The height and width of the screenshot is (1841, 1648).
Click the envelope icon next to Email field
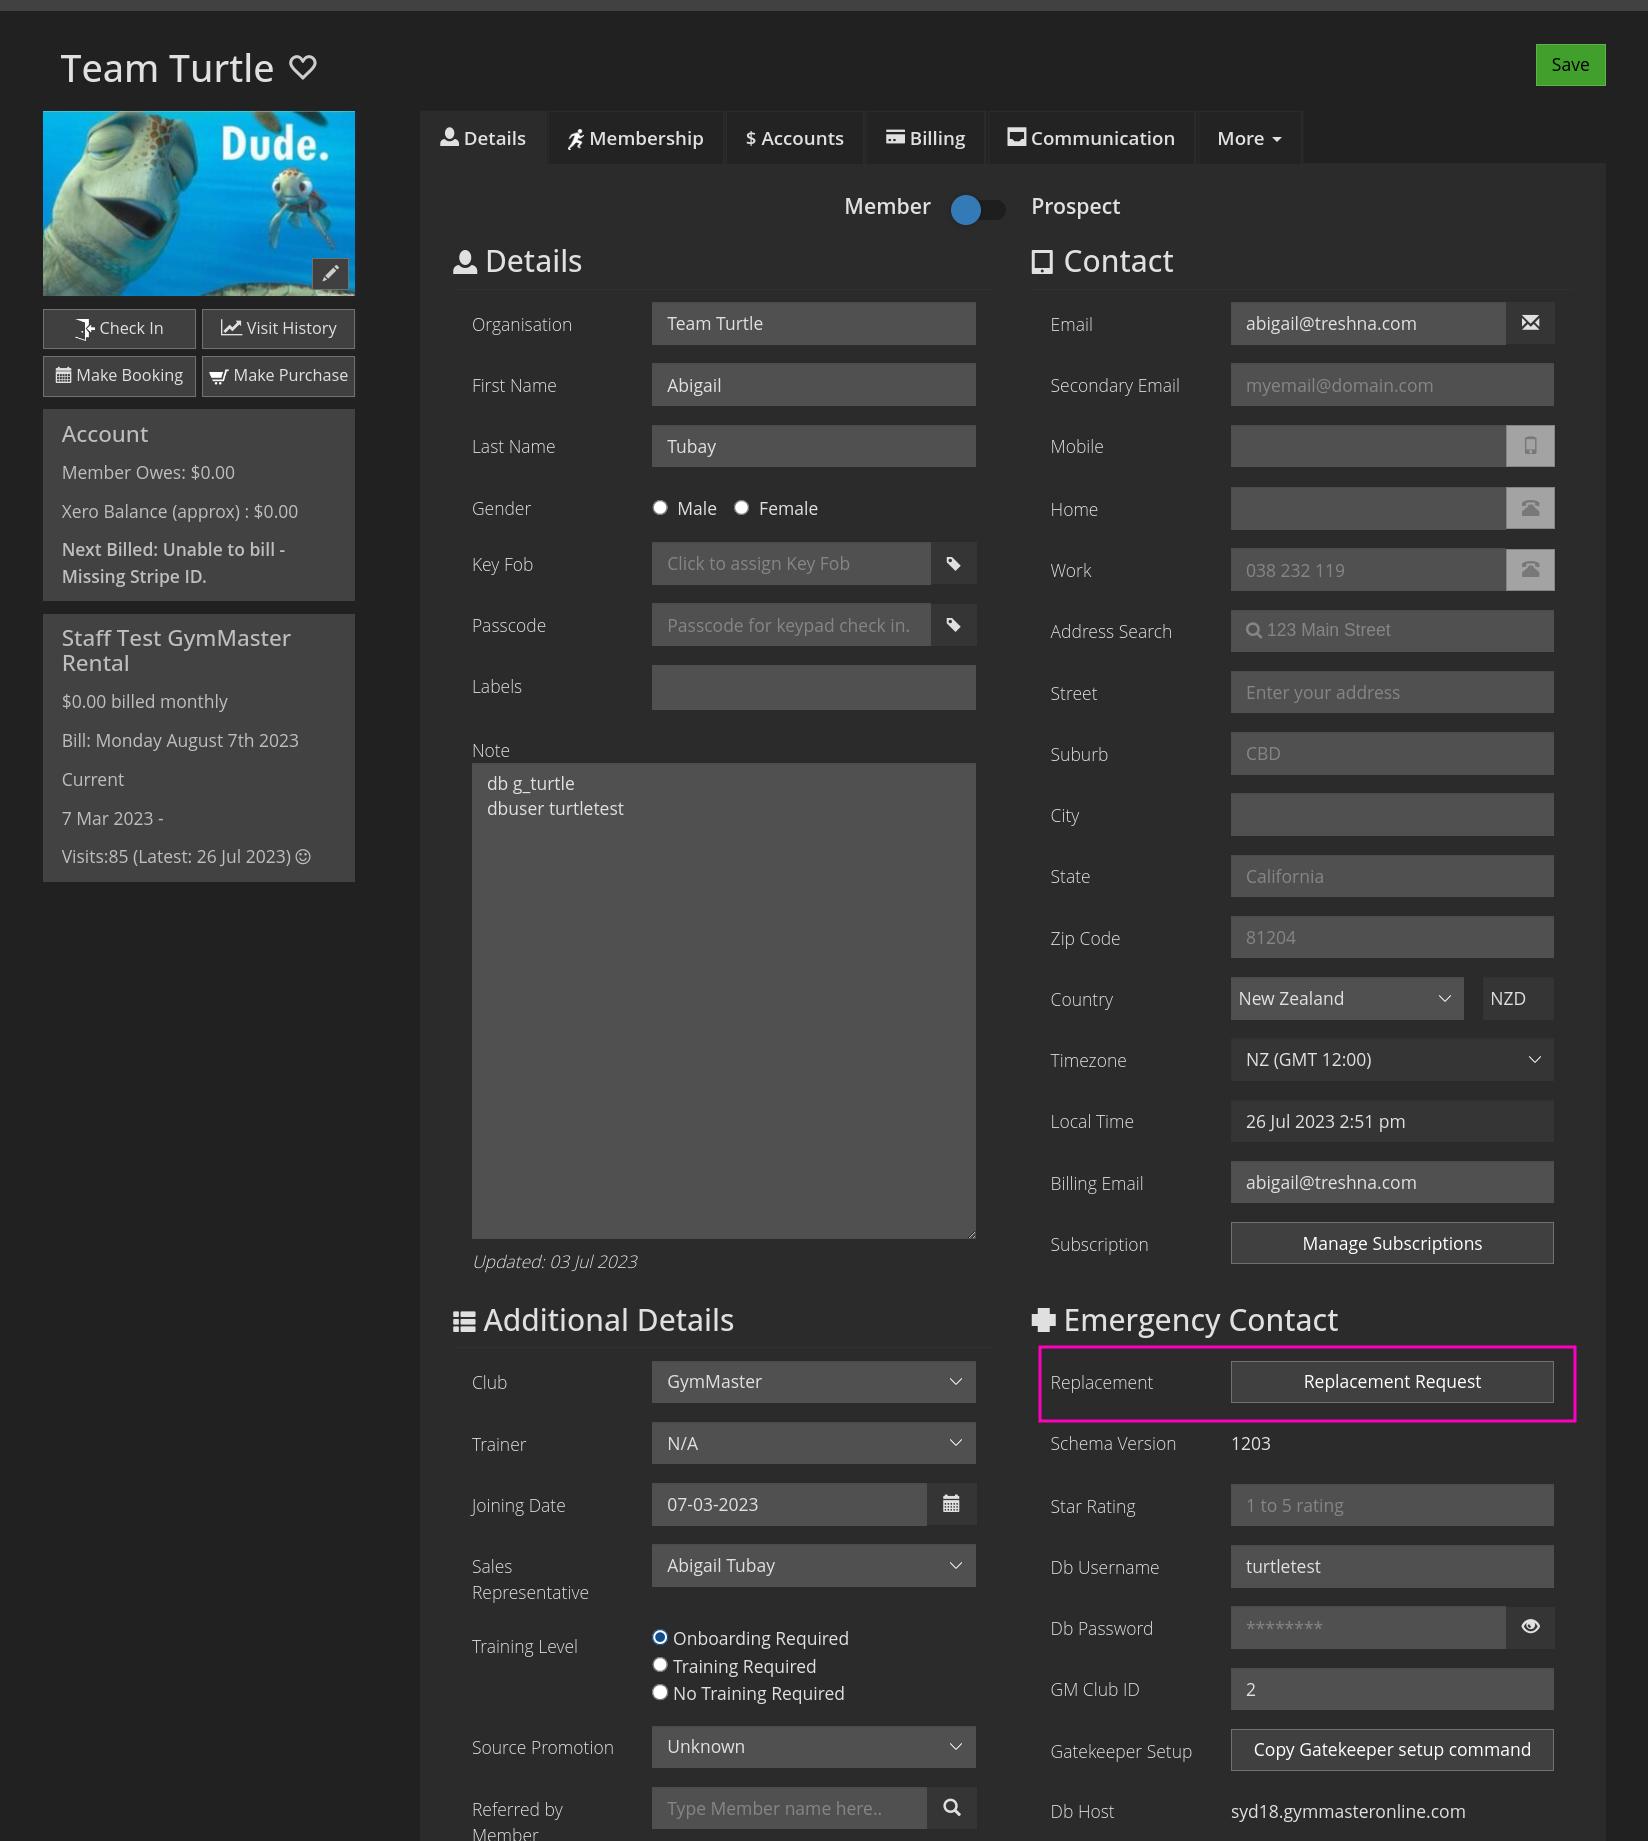coord(1530,323)
